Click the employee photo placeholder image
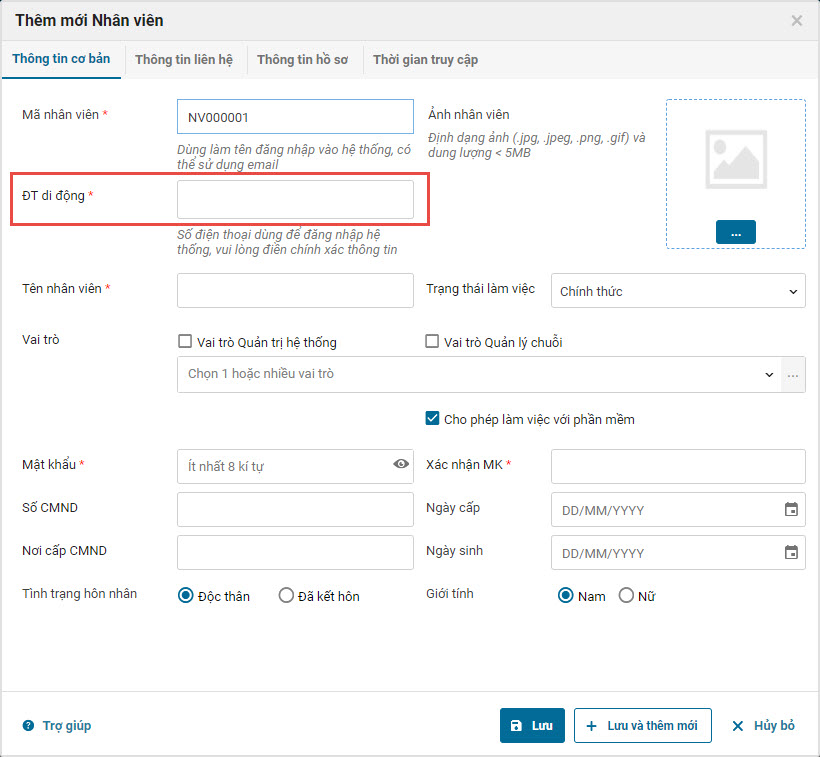The image size is (820, 757). tap(735, 159)
